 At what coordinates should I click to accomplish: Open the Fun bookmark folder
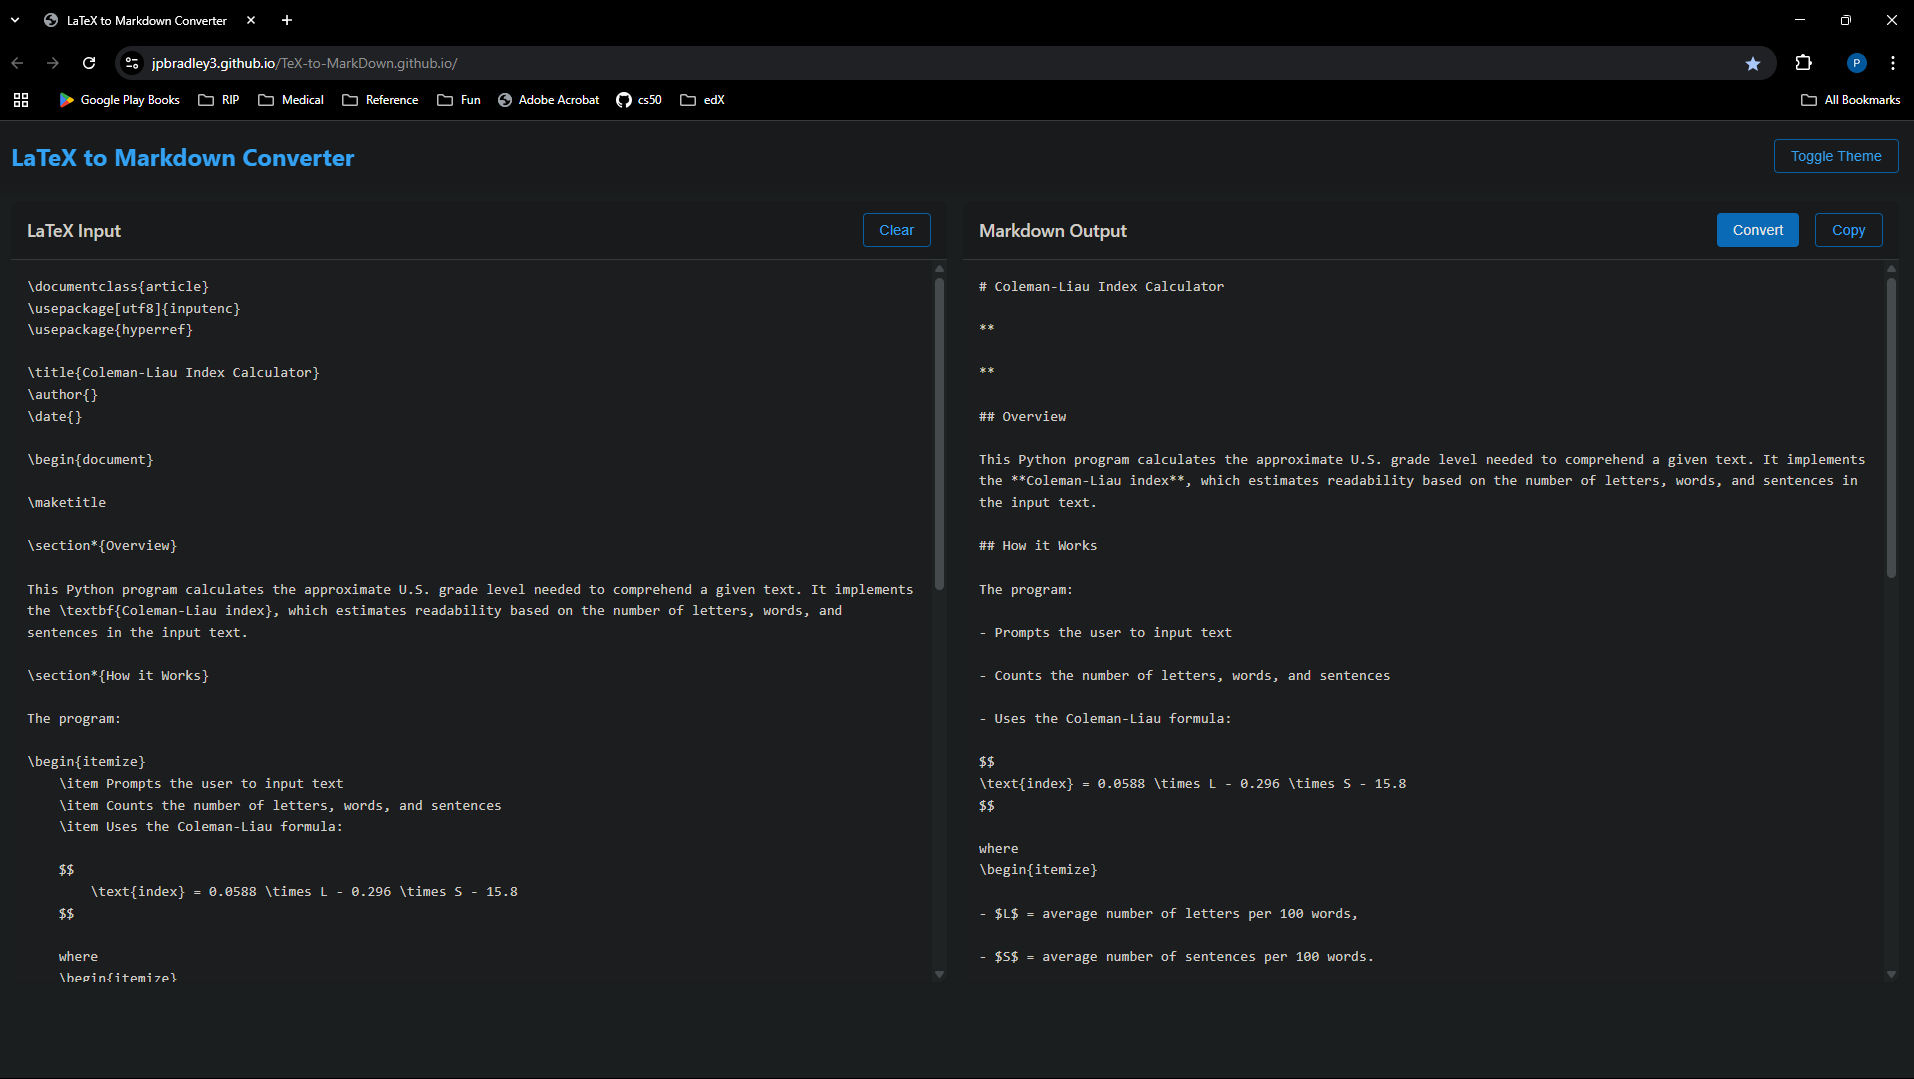[459, 100]
